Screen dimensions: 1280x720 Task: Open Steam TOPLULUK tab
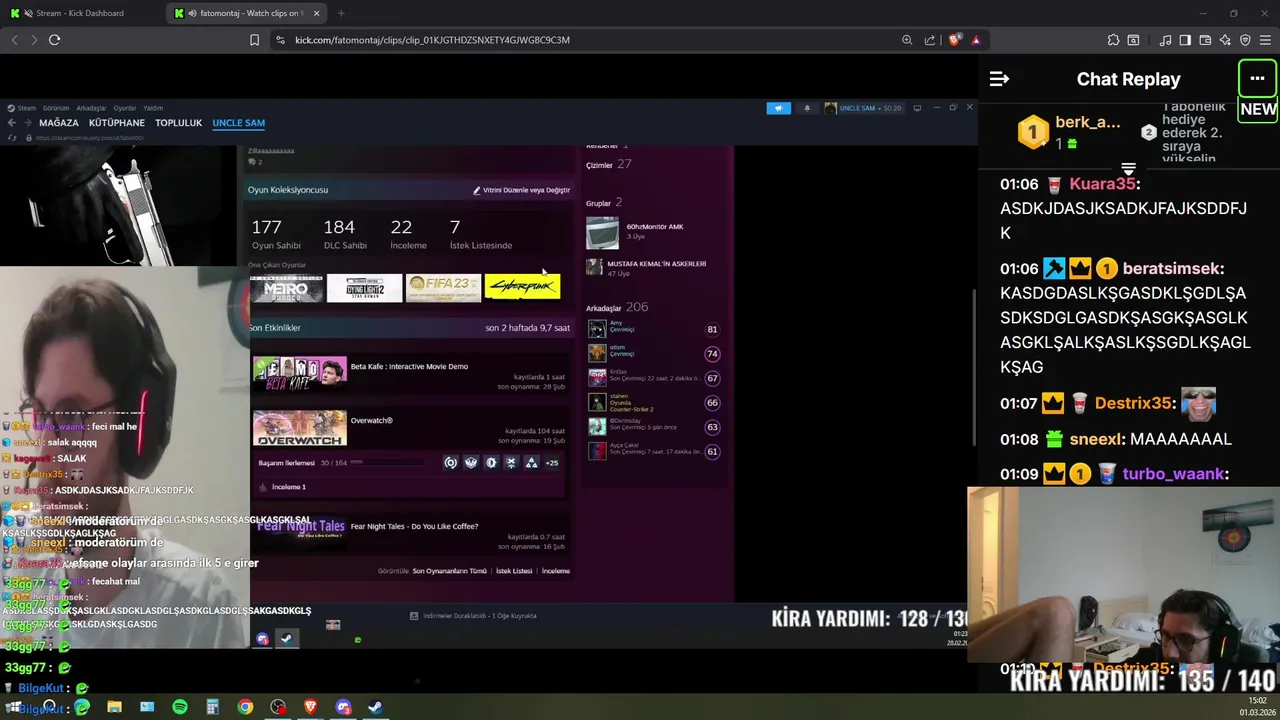click(178, 123)
